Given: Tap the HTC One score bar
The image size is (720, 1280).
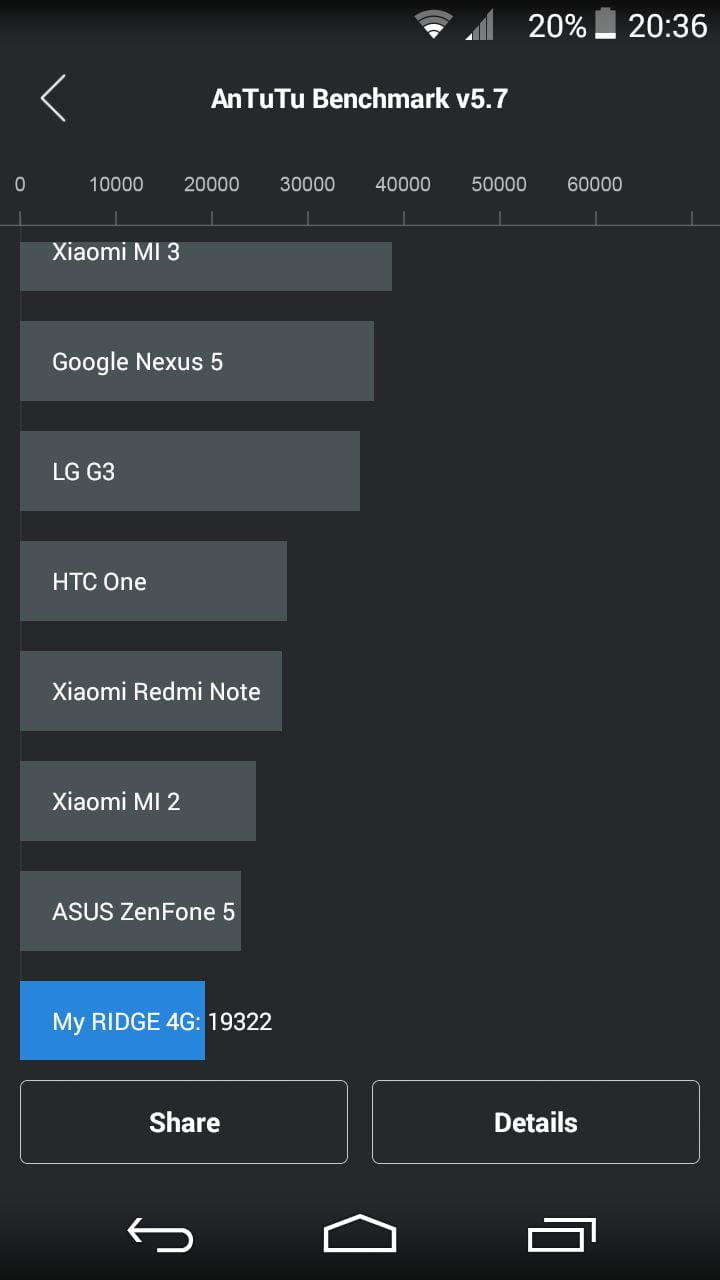Looking at the screenshot, I should (153, 581).
